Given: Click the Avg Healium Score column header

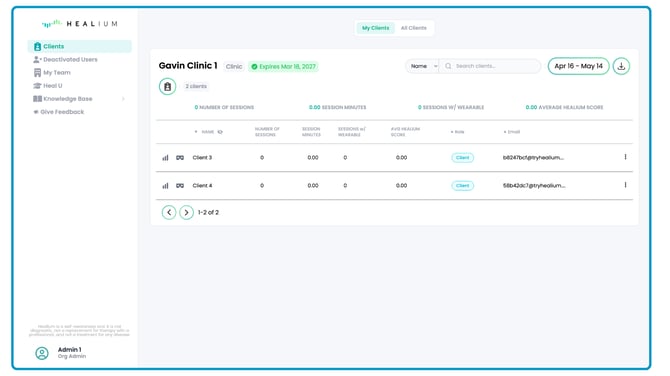Looking at the screenshot, I should 405,132.
